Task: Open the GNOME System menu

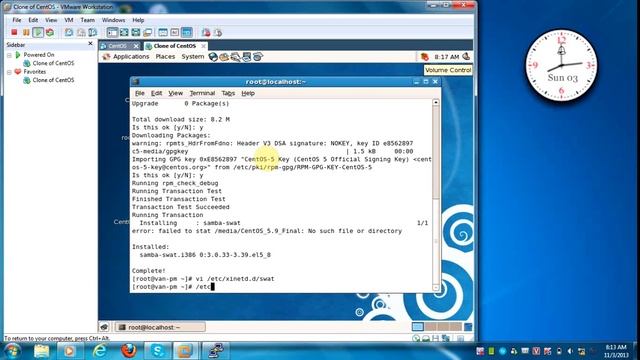Action: 193,57
